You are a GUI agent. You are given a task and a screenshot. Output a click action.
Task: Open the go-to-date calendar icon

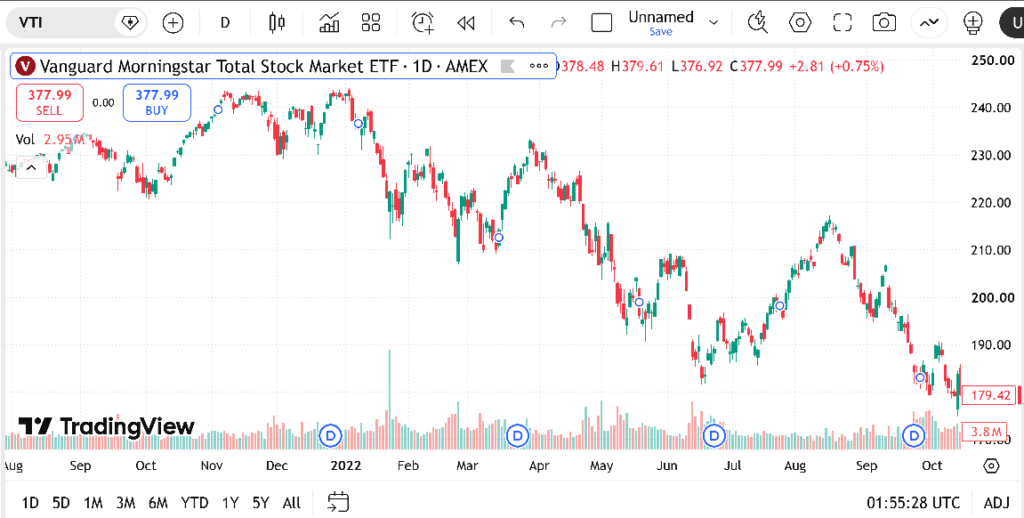click(x=338, y=502)
